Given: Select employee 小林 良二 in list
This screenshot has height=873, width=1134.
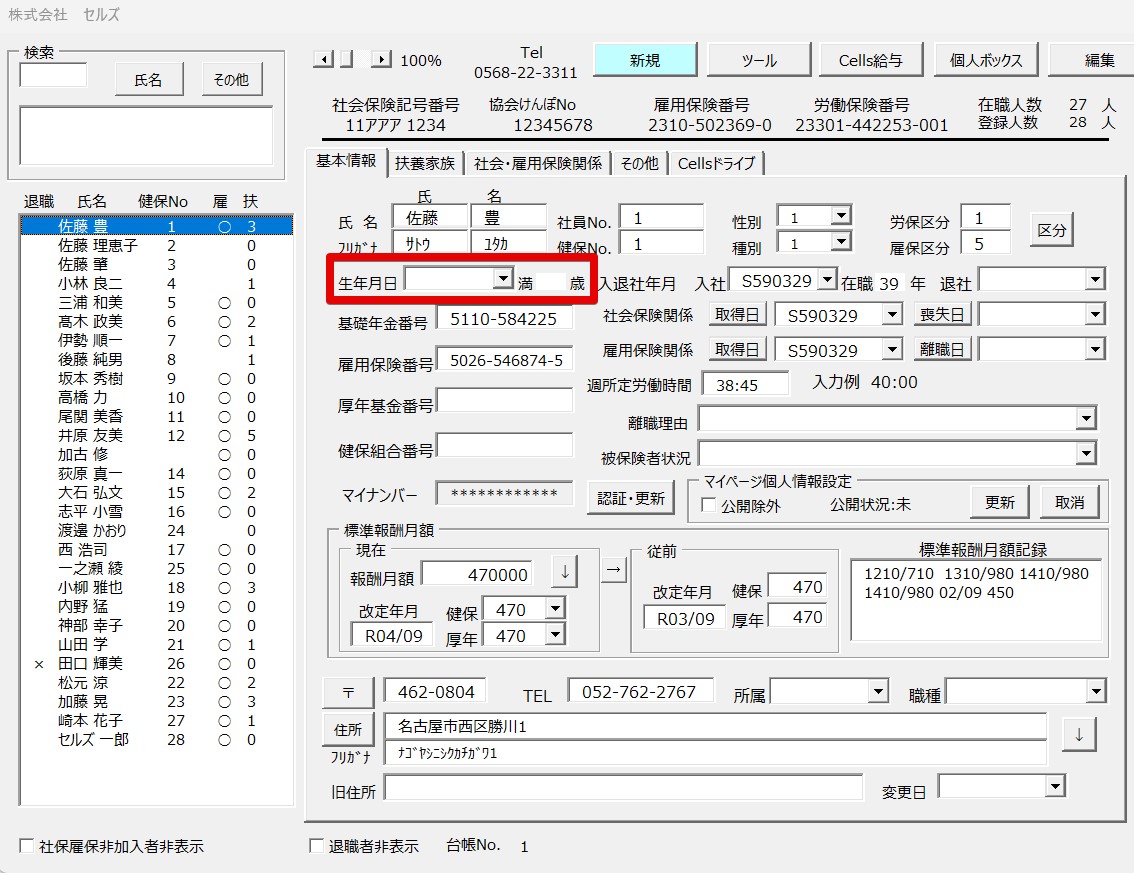Looking at the screenshot, I should click(155, 284).
